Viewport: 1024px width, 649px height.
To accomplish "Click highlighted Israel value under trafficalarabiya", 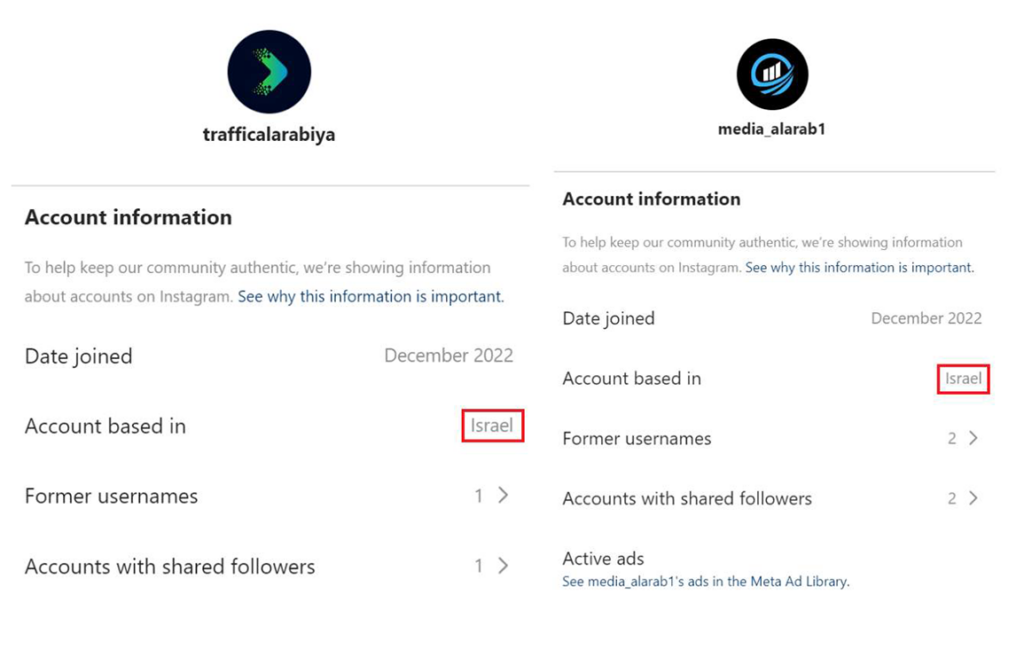I will point(492,426).
